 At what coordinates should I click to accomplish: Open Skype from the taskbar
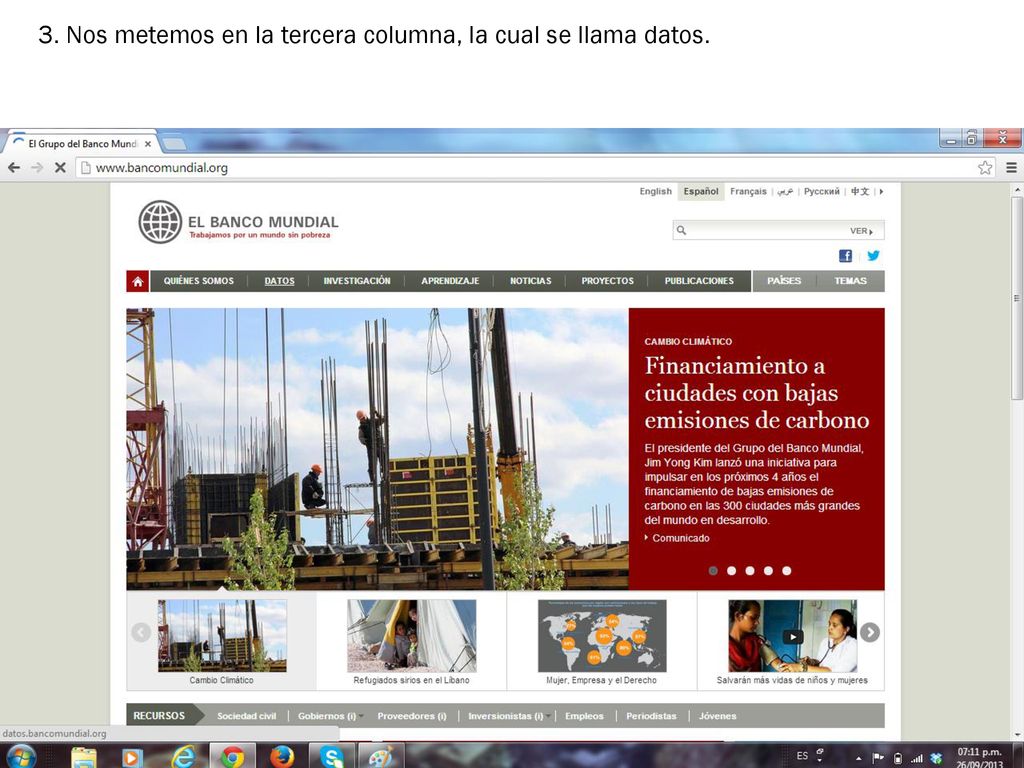pyautogui.click(x=332, y=758)
